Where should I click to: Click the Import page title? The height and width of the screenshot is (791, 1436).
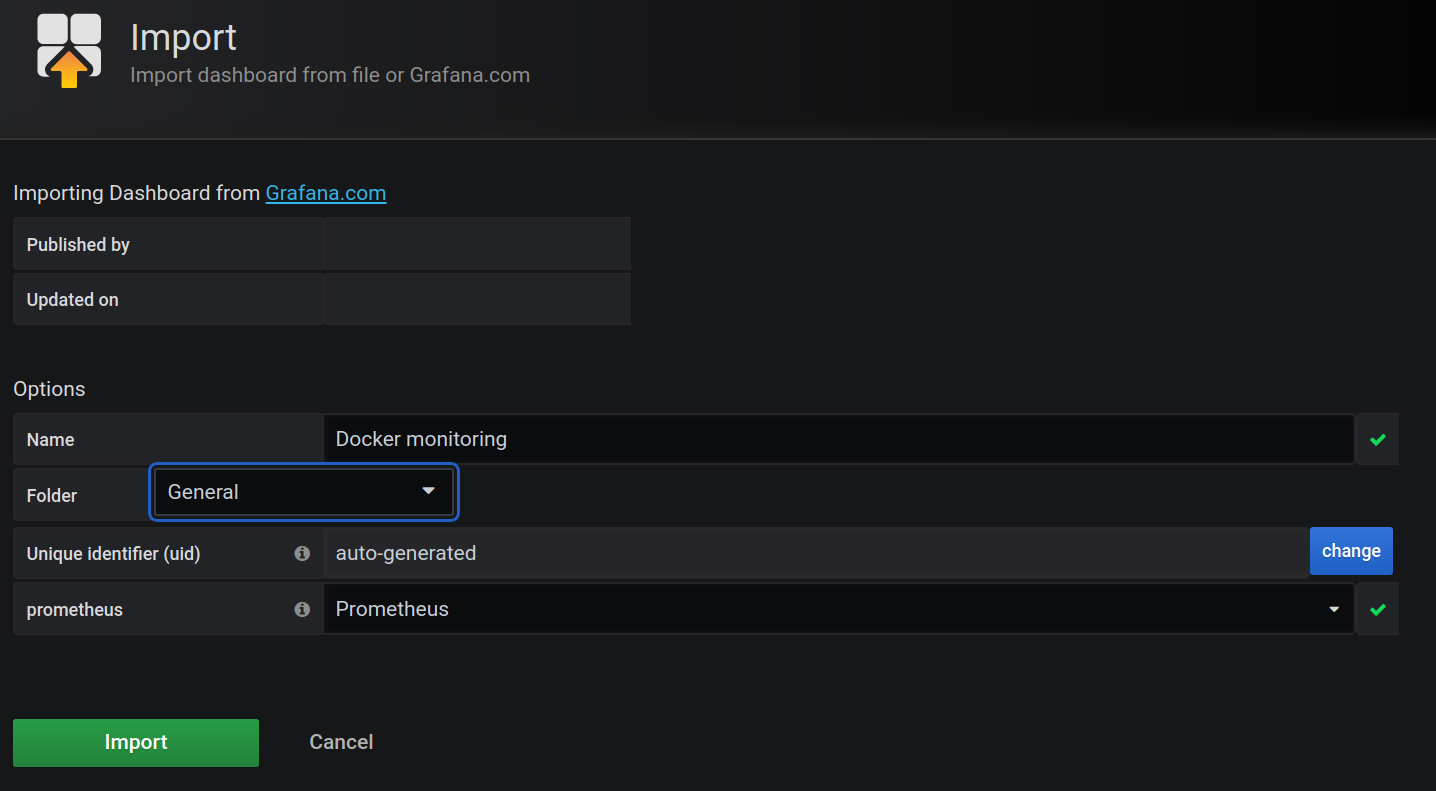(x=184, y=37)
